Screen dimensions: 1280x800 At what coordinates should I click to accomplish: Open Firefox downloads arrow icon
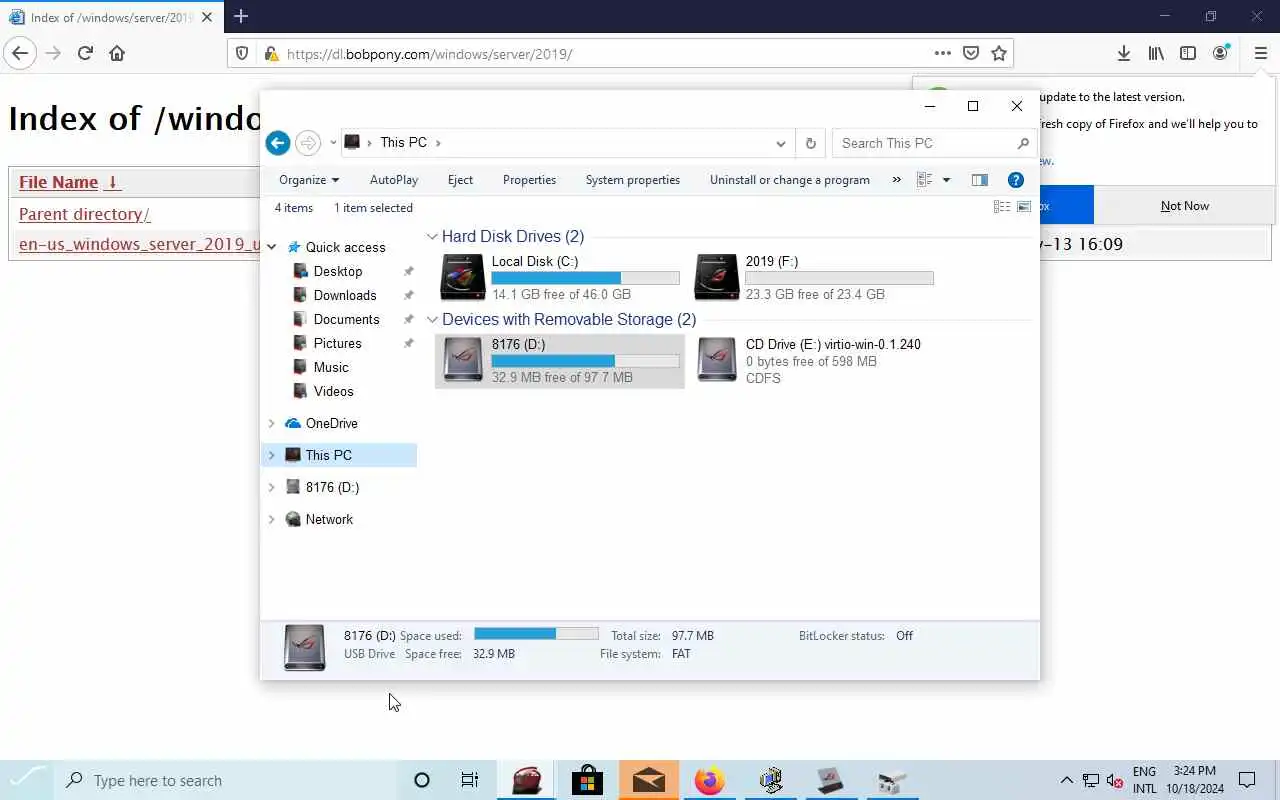1124,54
